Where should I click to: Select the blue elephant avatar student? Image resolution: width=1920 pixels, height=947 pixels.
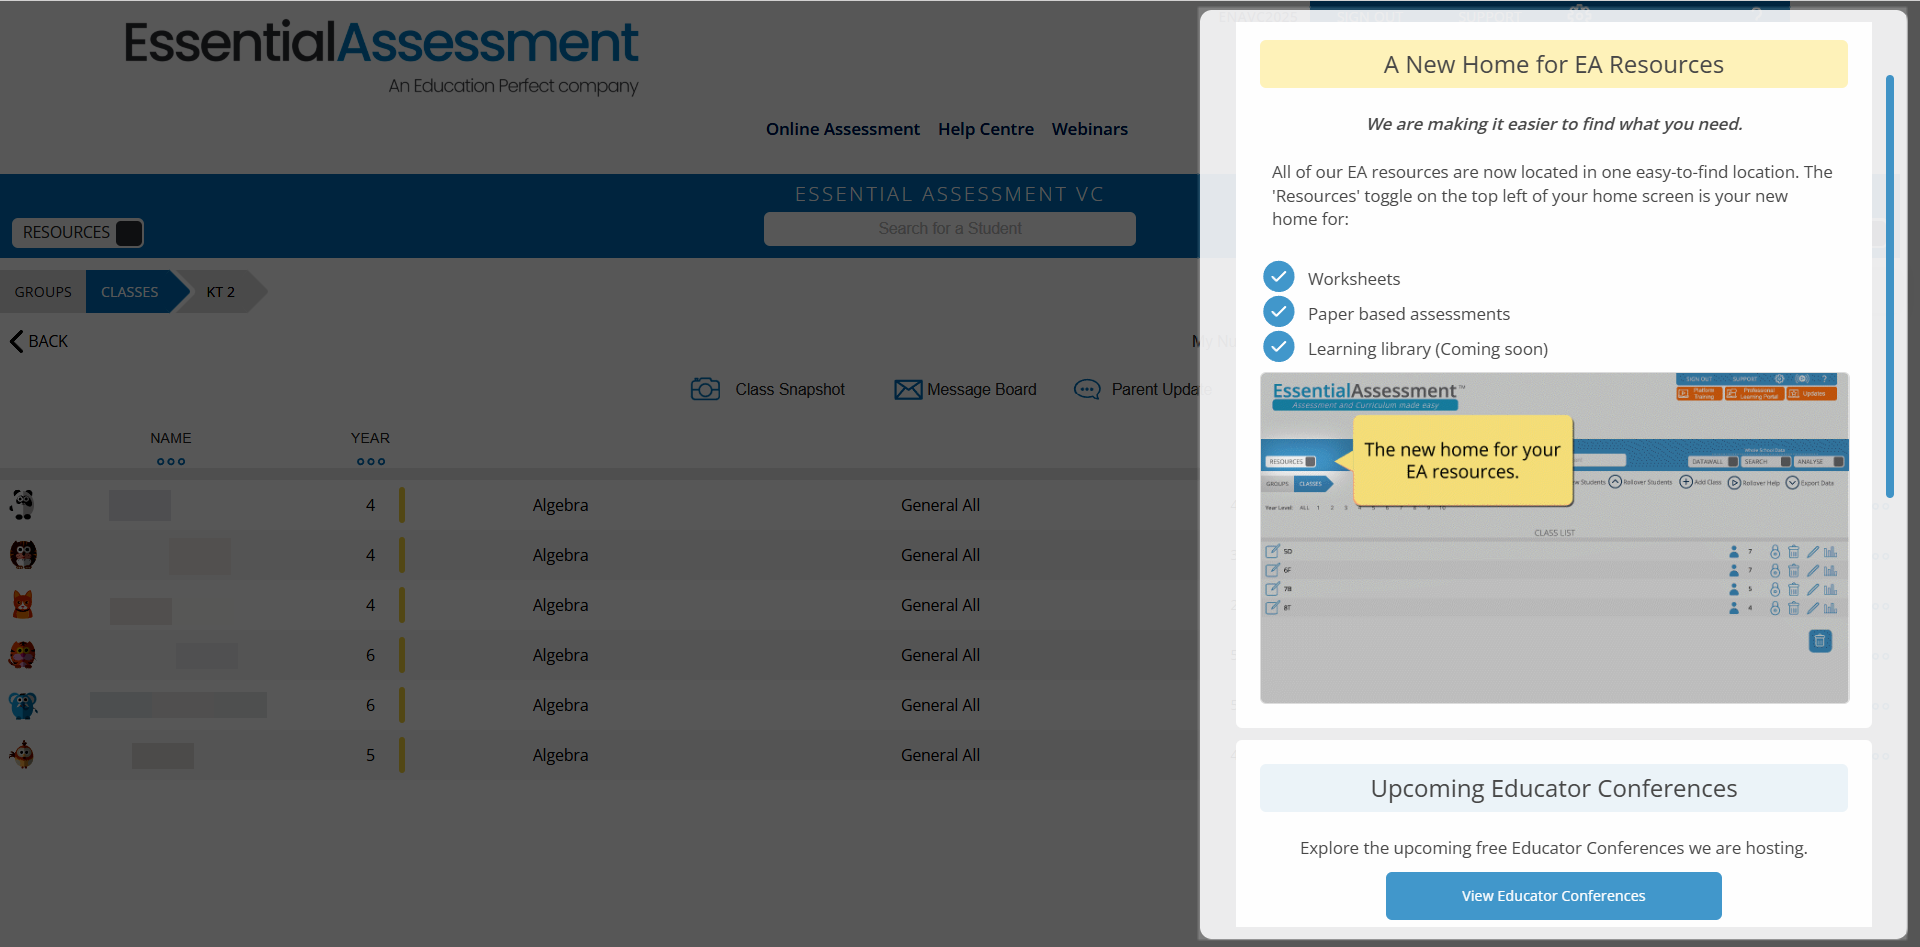tap(23, 704)
